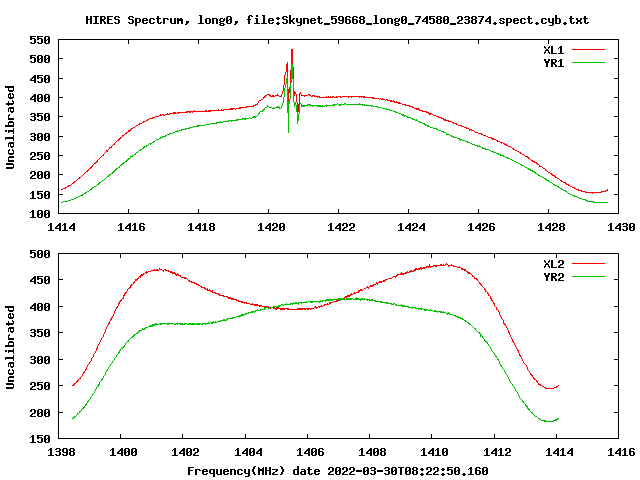Click the top plot Uncalibrated y-axis label
This screenshot has height=480, width=640.
[x=10, y=127]
